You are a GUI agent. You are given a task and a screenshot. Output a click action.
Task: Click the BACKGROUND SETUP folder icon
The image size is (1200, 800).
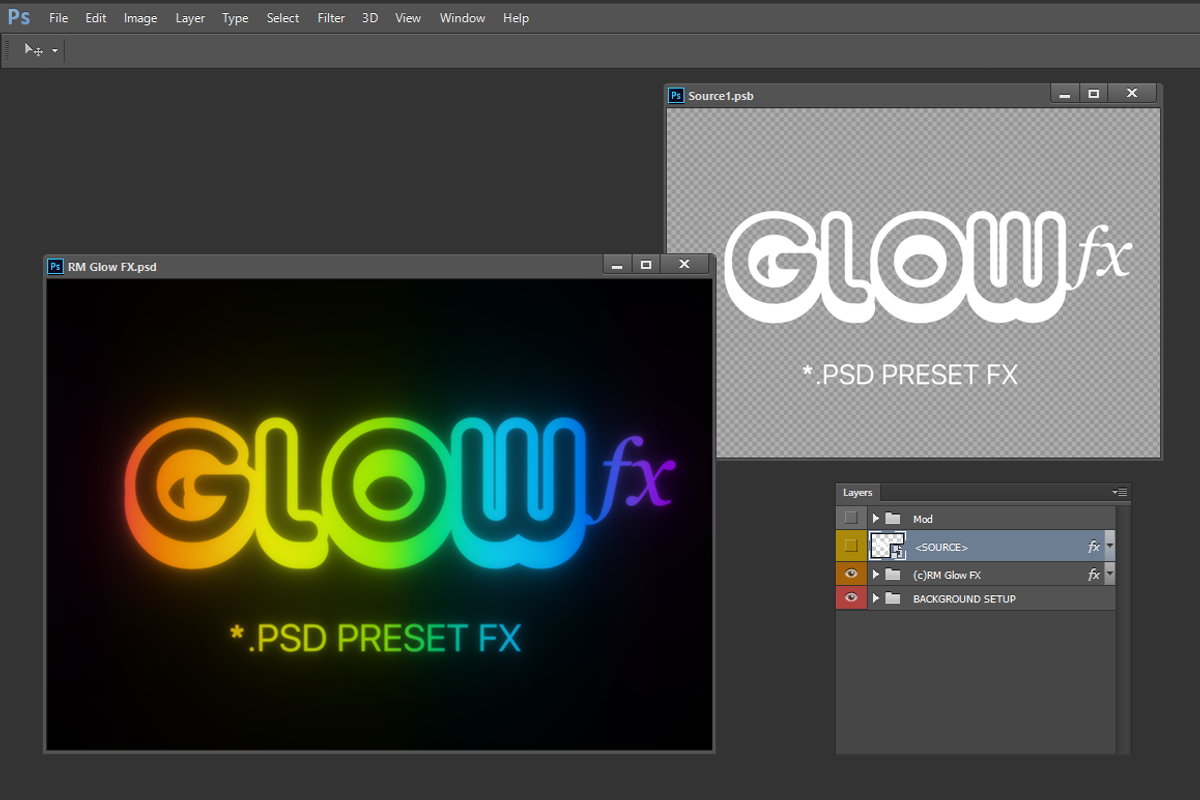pos(893,599)
